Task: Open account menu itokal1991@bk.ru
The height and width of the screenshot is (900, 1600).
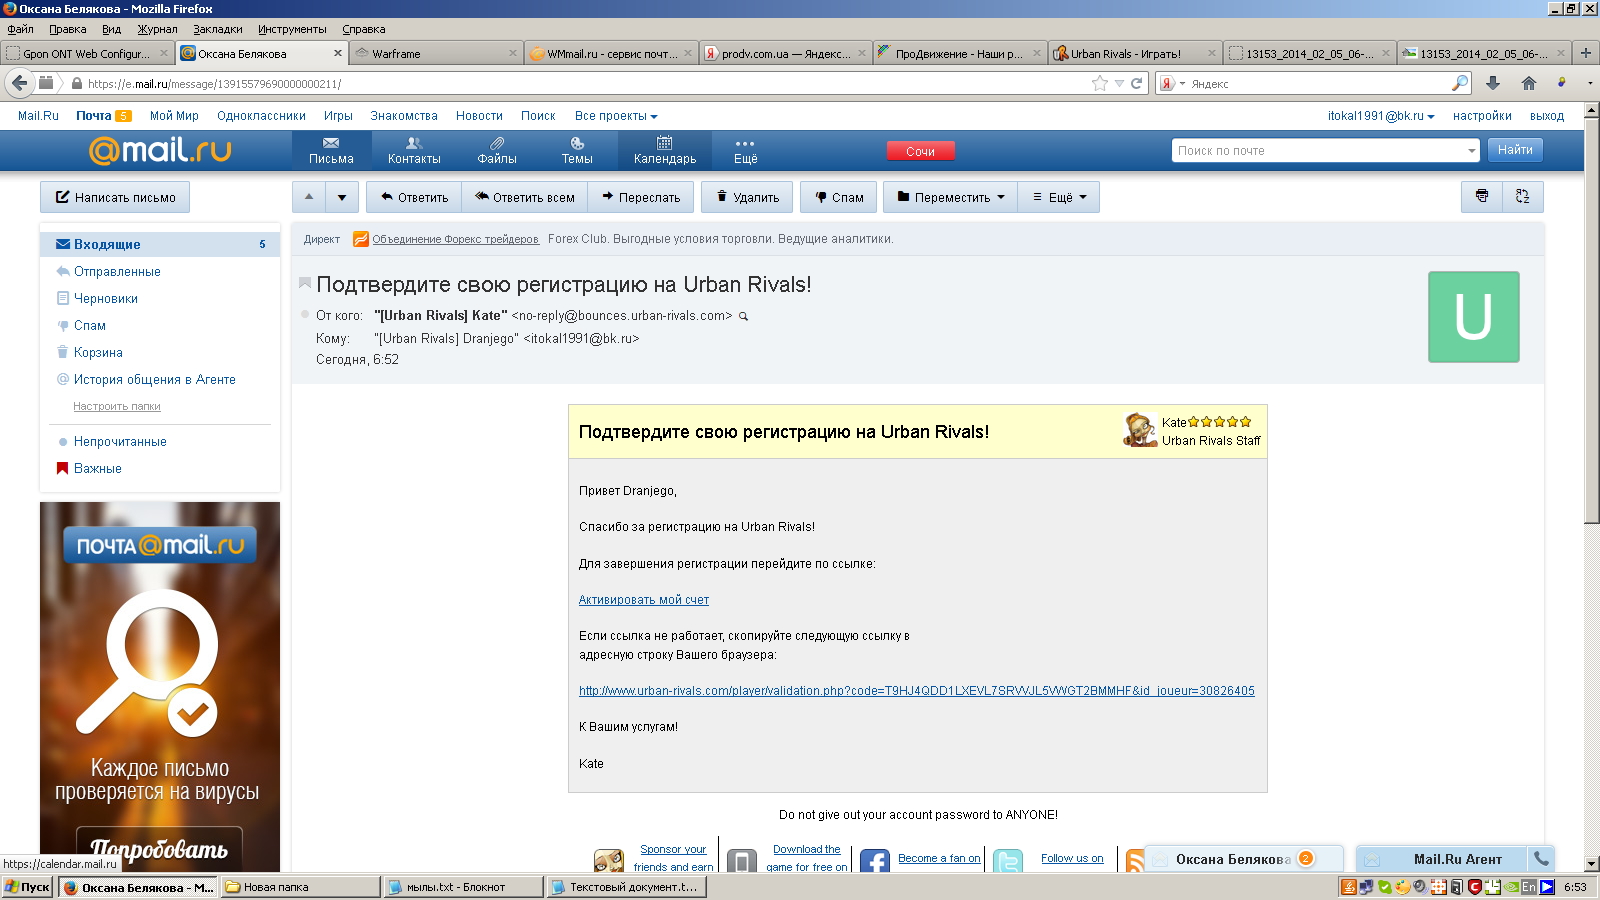Action: coord(1381,116)
